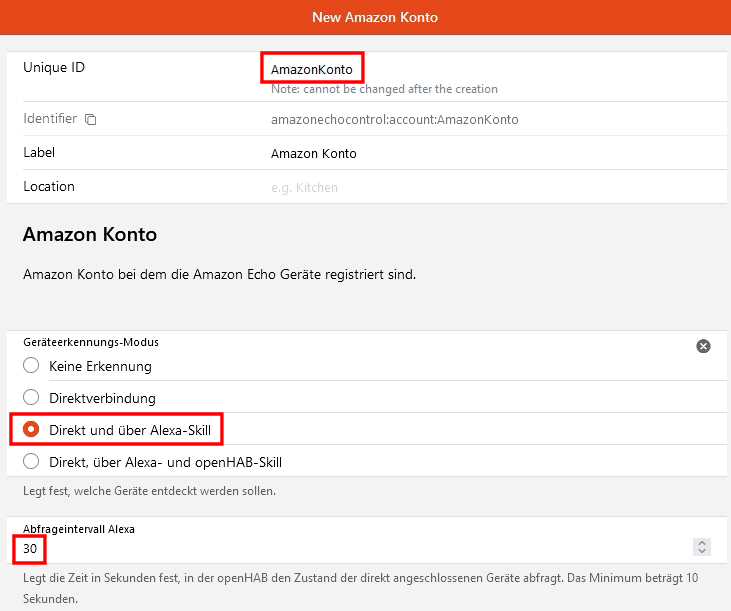Image resolution: width=731 pixels, height=611 pixels.
Task: Decrease the Abfrageintervall Alexa value with the down arrow
Action: pos(702,551)
